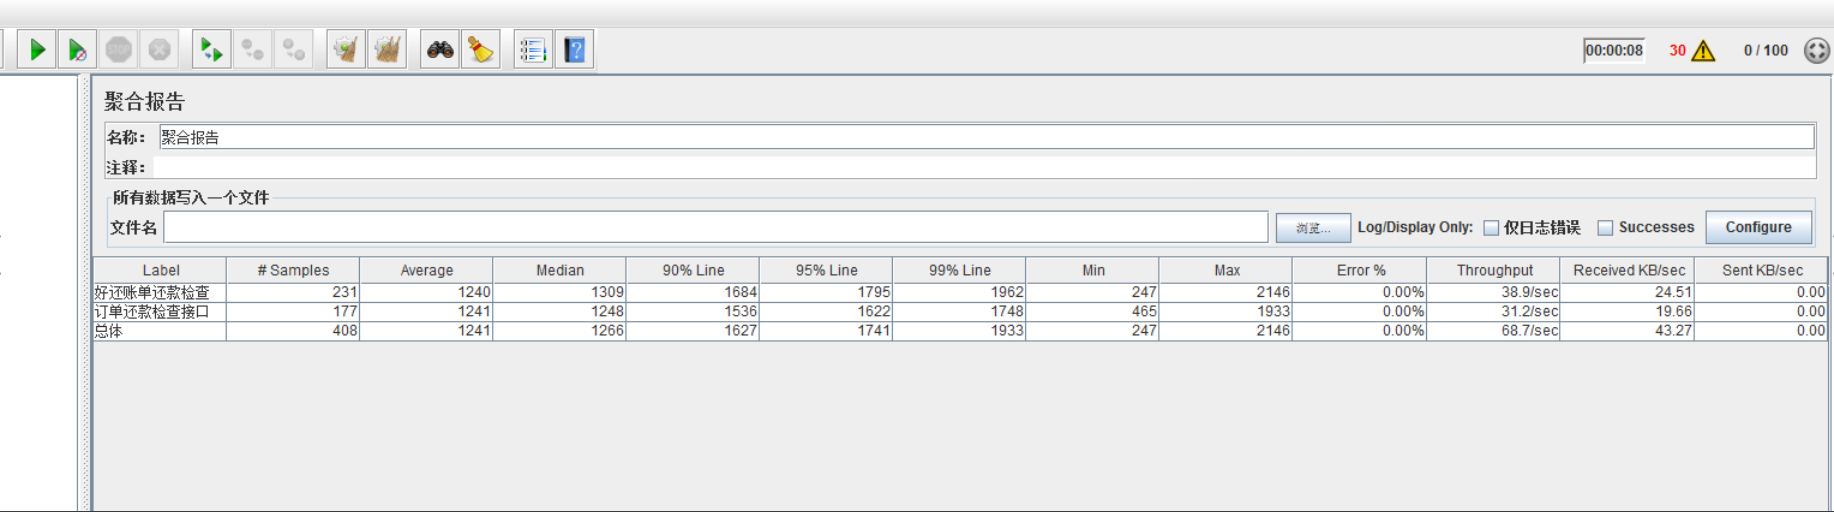Sort by the 90% Line column header
Screen dimensions: 1834x512
click(693, 270)
